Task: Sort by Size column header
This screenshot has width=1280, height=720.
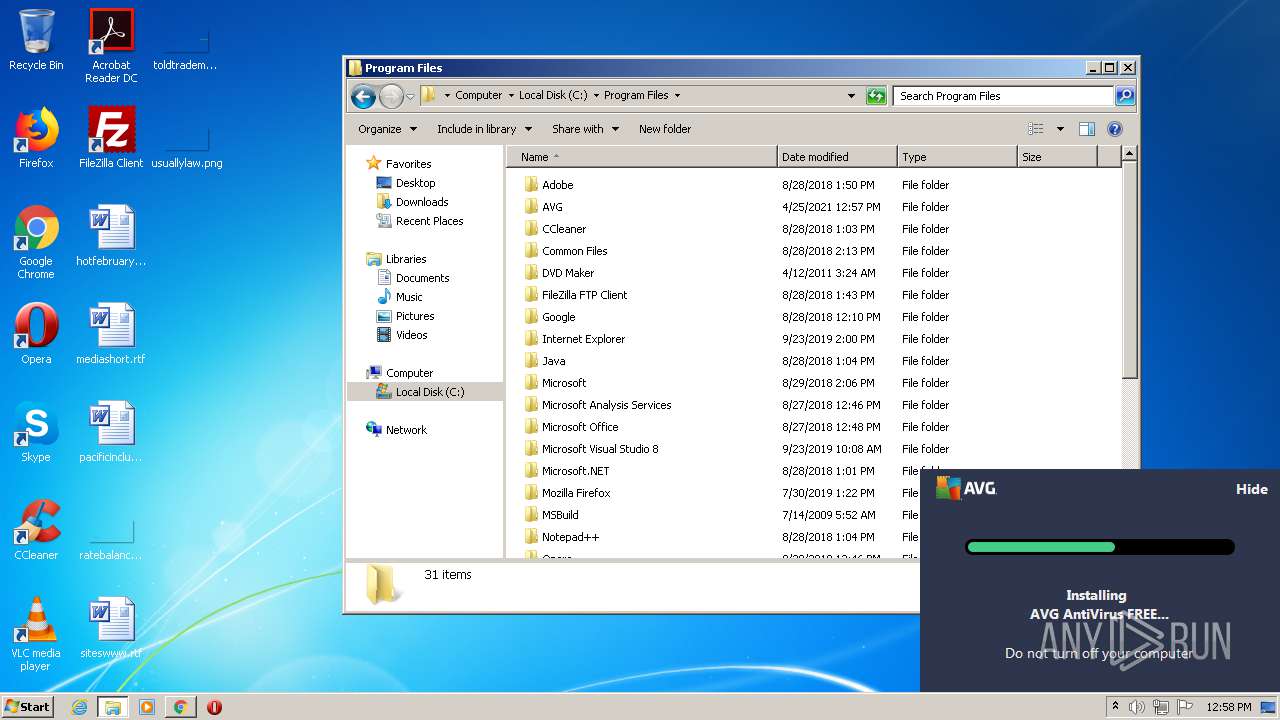Action: tap(1057, 157)
